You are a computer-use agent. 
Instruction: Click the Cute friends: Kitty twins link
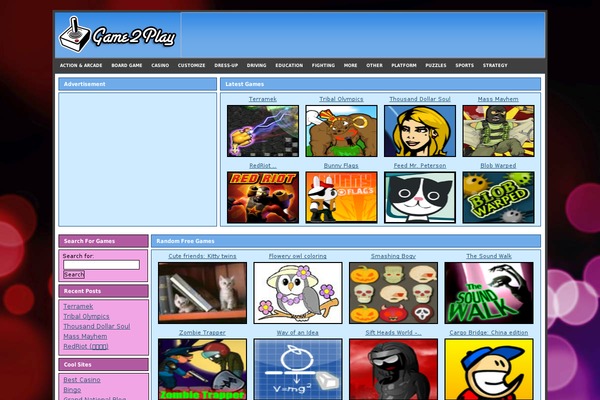(x=202, y=256)
